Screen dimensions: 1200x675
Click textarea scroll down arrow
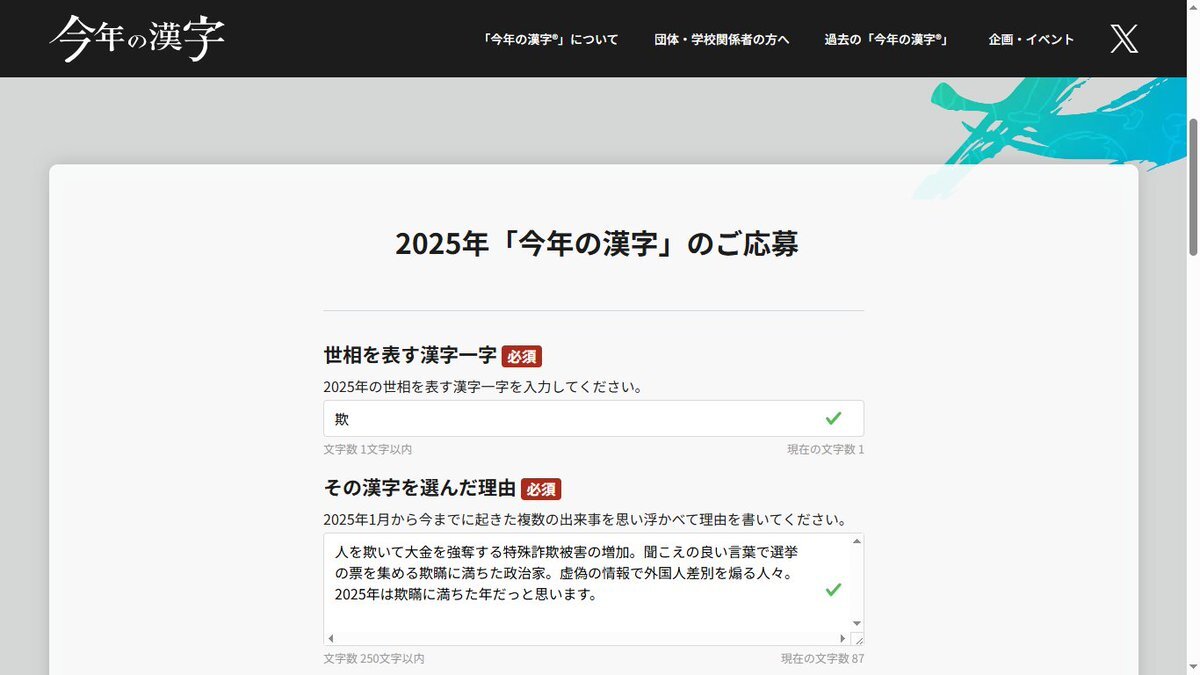point(856,623)
